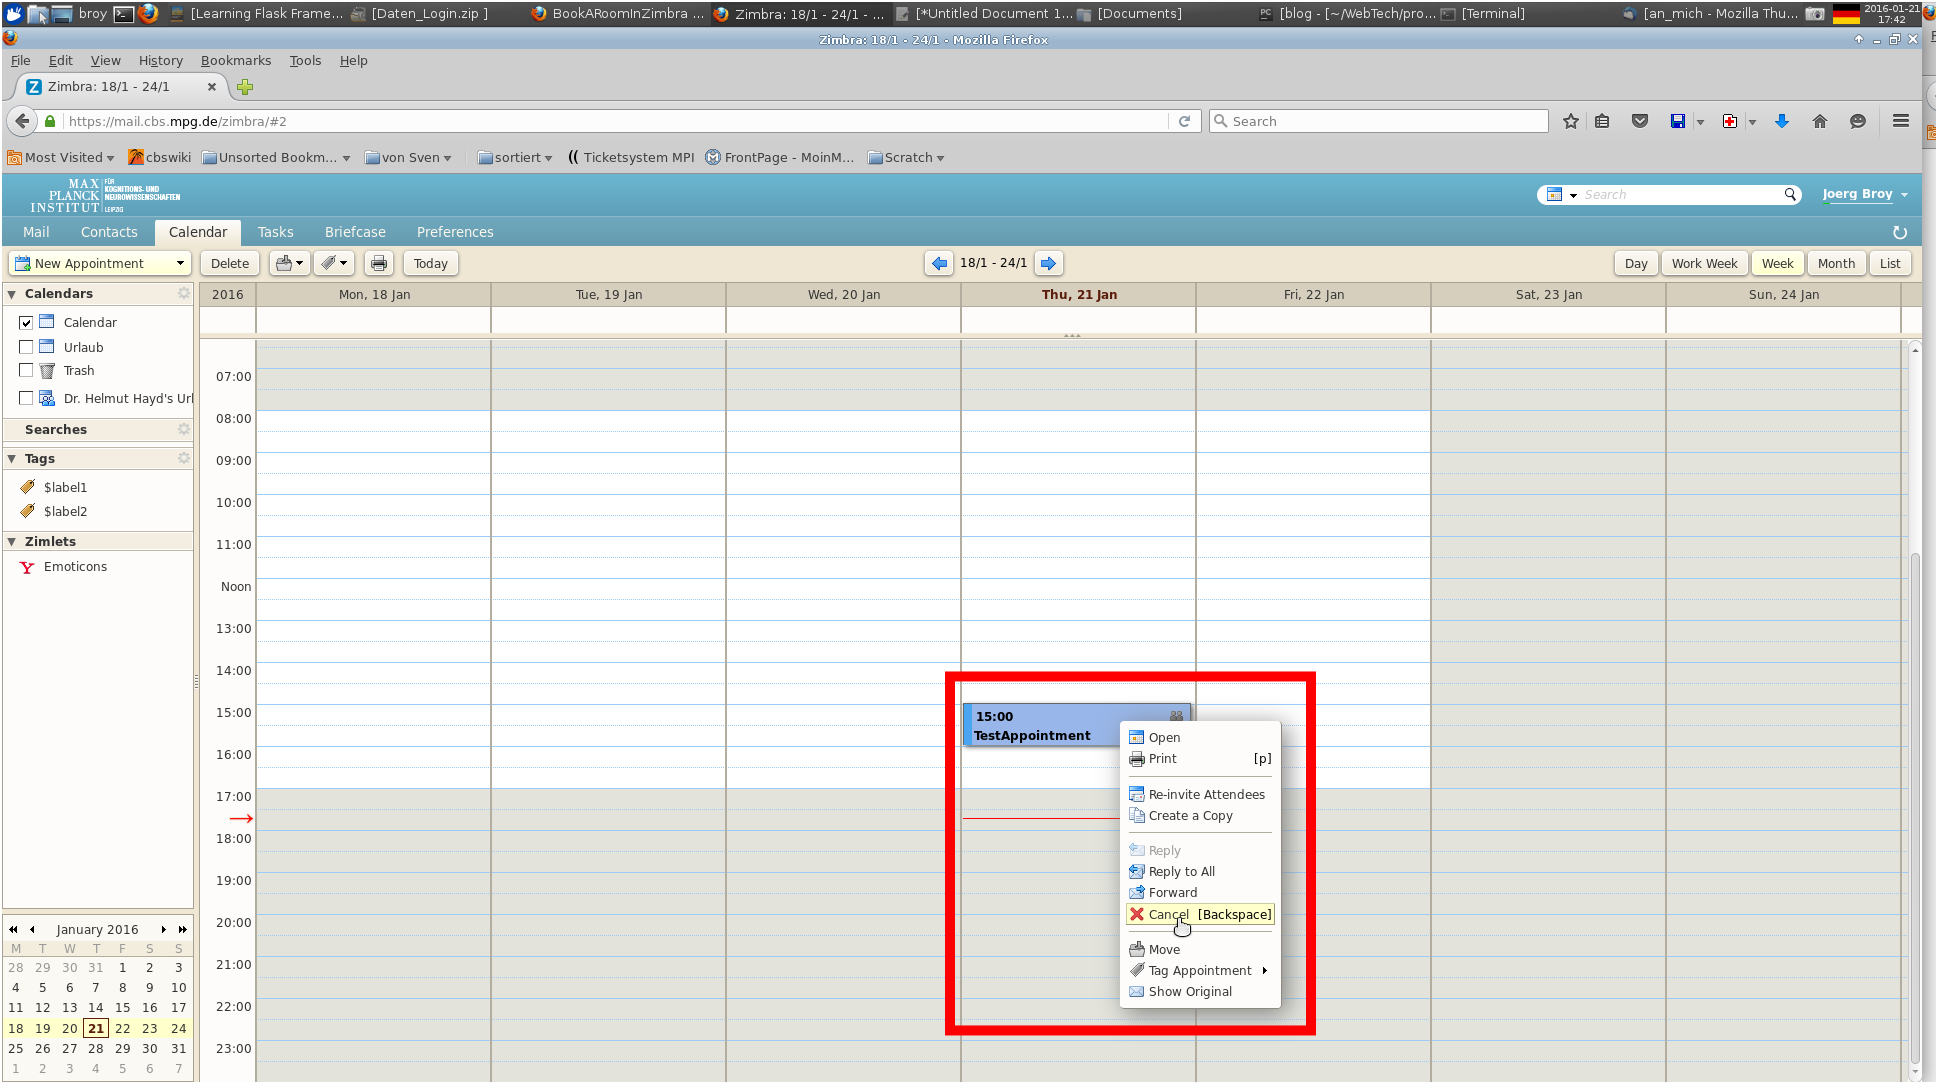Click the navigate previous week arrow icon
Screen dimensions: 1936x1084
[x=939, y=262]
